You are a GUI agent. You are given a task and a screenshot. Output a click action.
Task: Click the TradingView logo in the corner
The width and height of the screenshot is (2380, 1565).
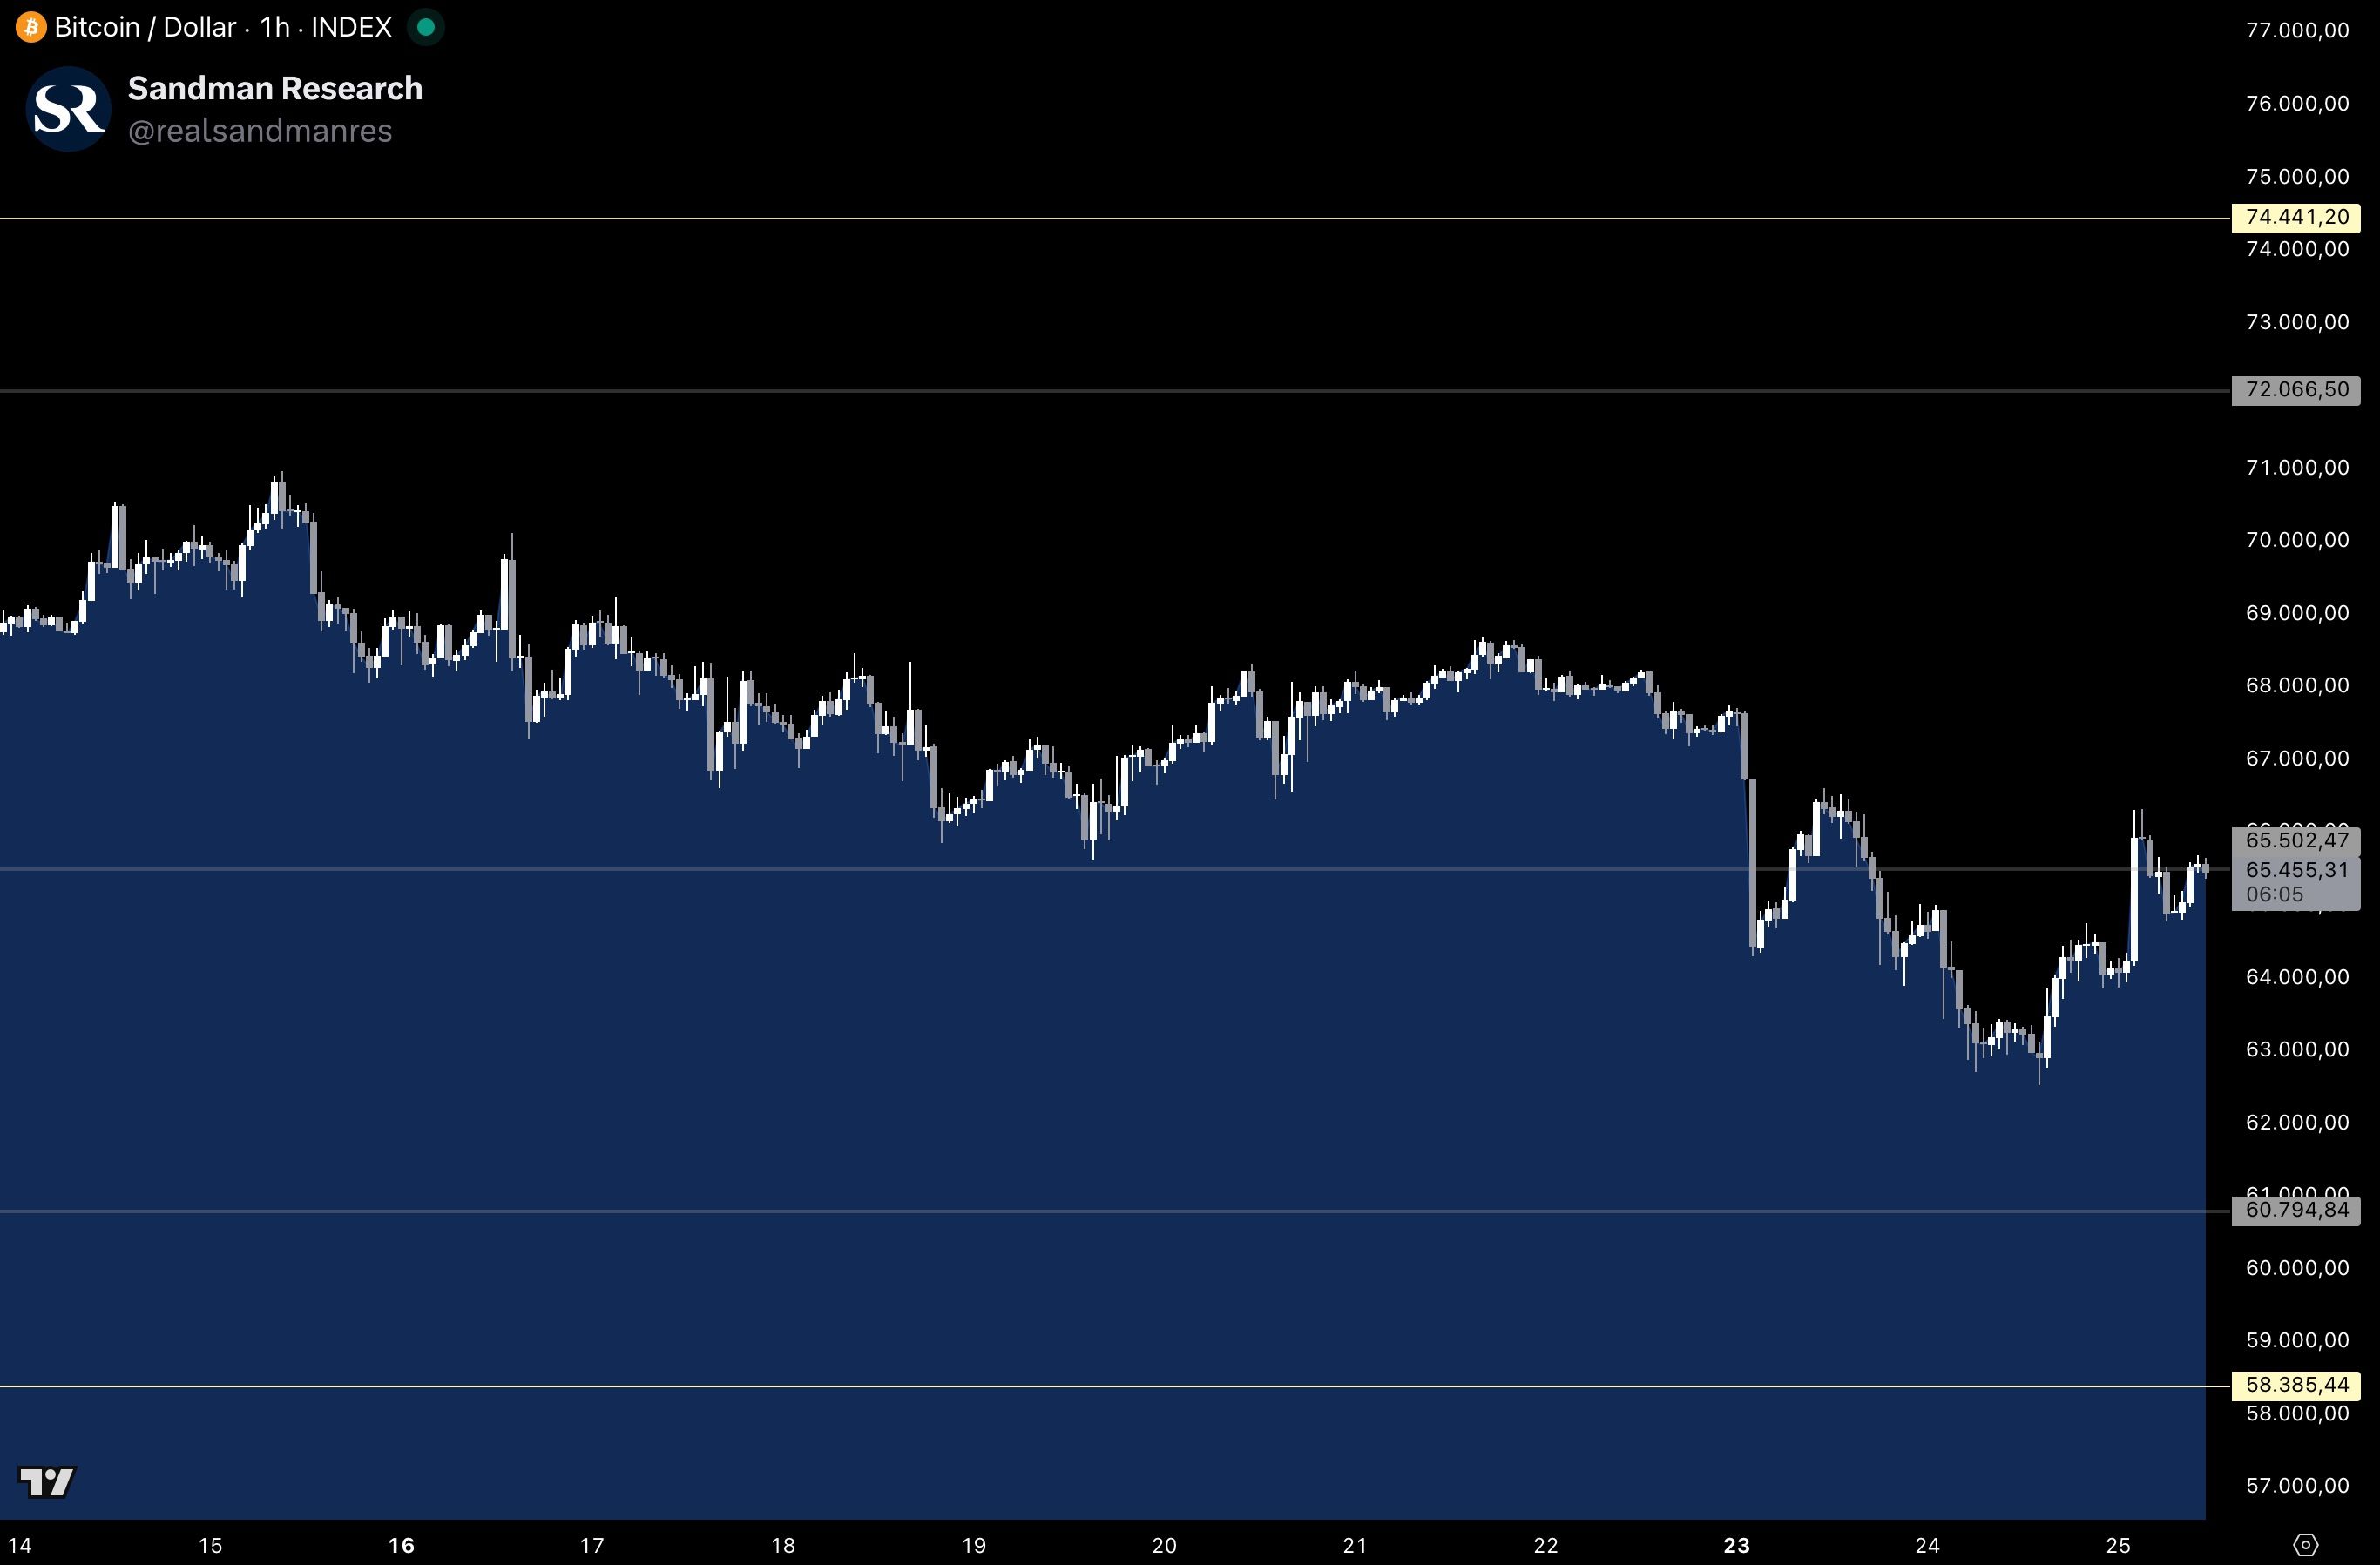pos(47,1481)
